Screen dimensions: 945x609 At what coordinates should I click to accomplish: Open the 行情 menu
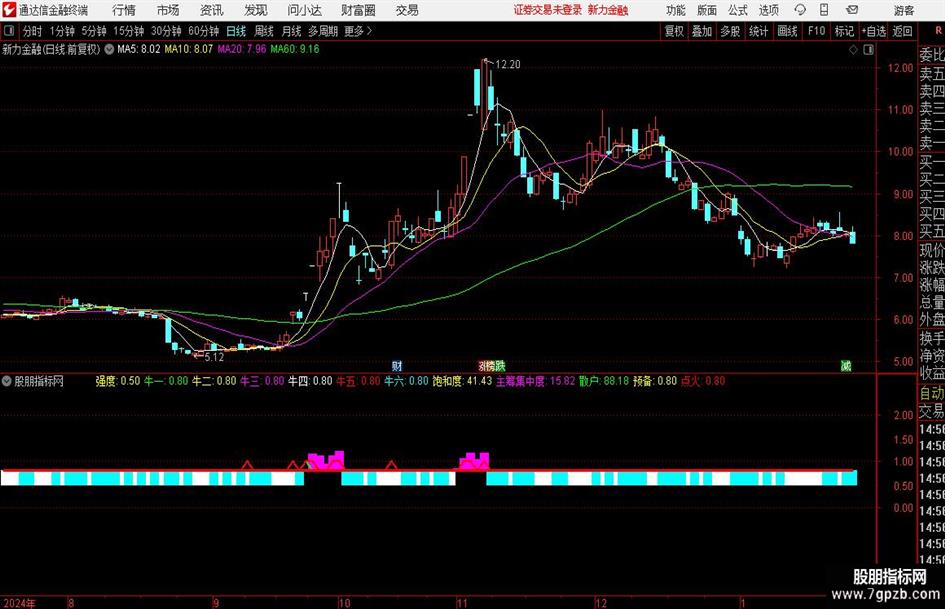[x=124, y=10]
